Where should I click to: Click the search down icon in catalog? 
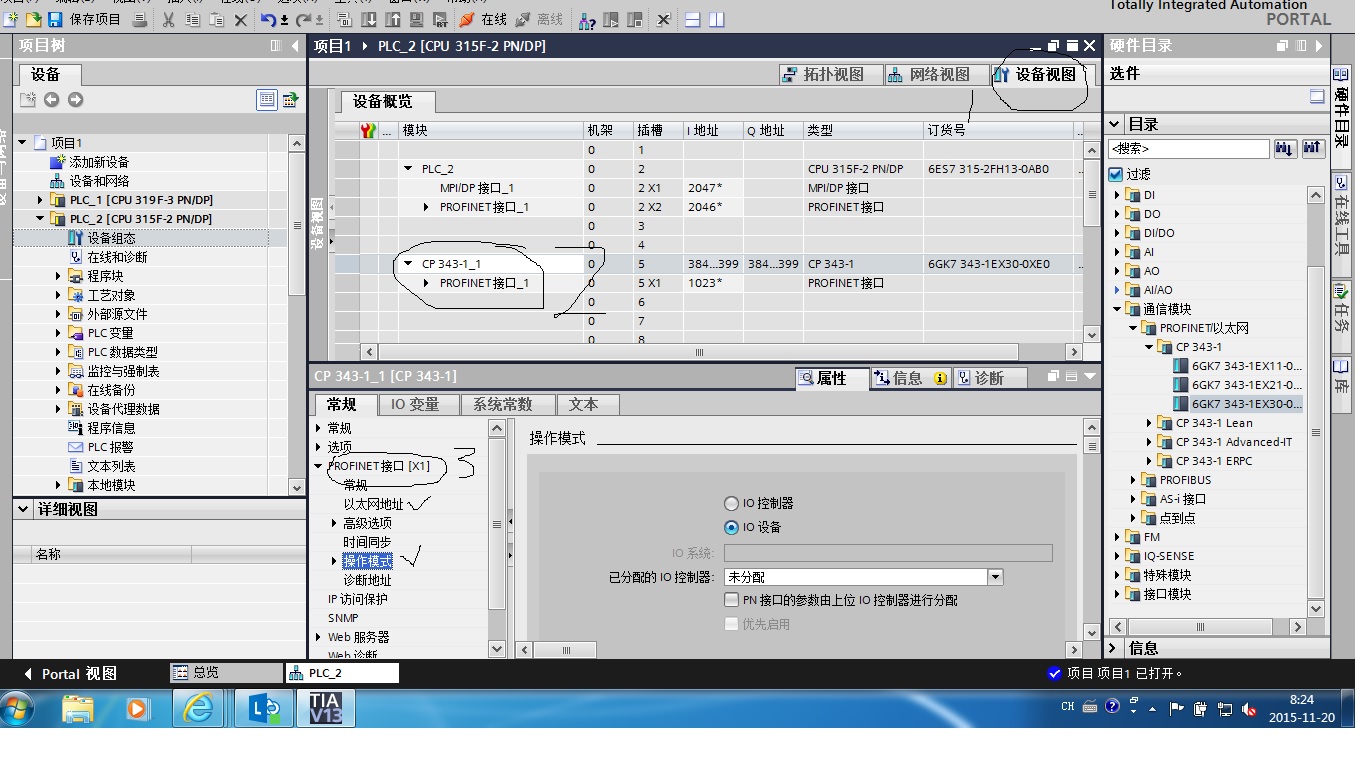click(x=1286, y=148)
